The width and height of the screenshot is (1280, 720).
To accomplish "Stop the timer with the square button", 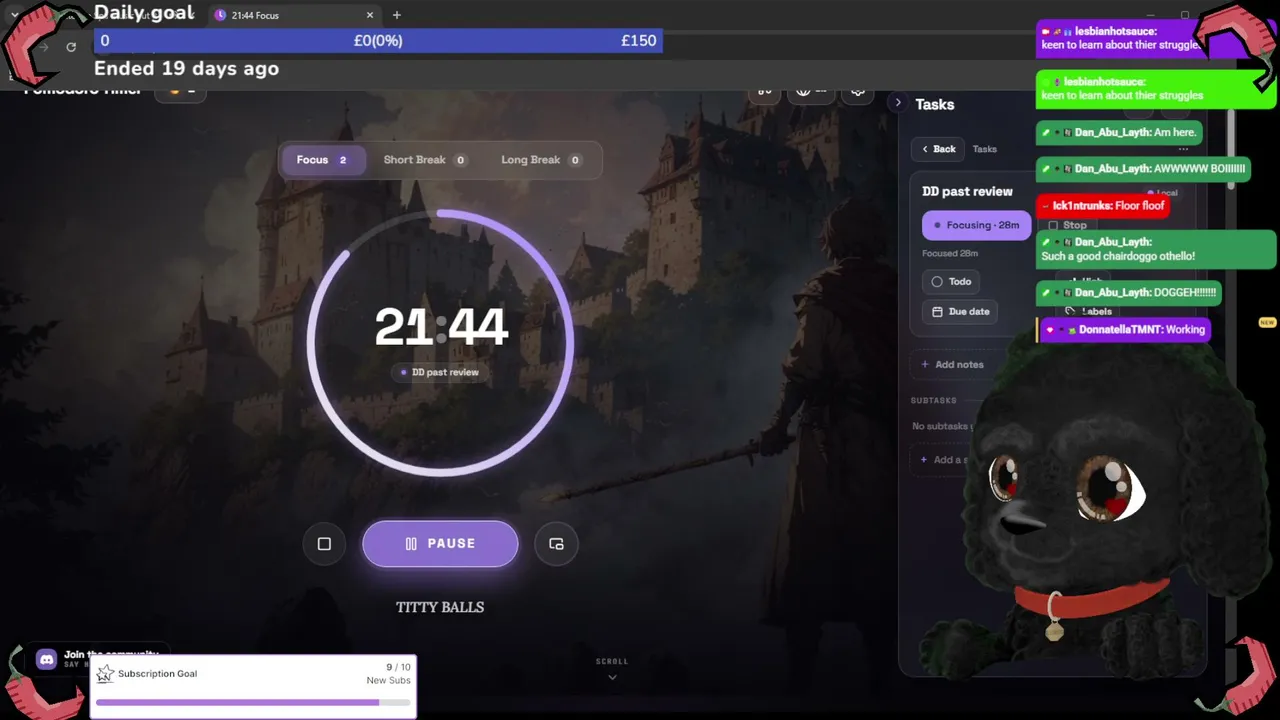I will click(x=324, y=544).
